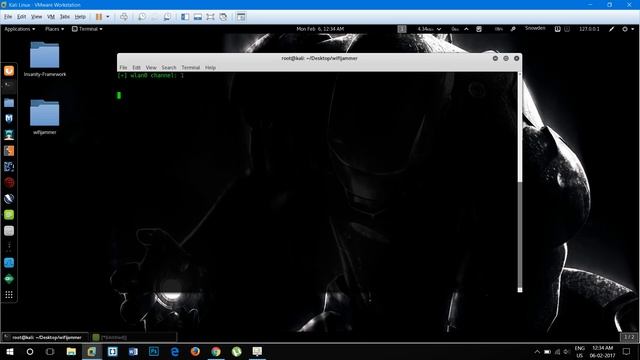Screen dimensions: 640x360
Task: Click the workspace indicator in top bar
Action: (x=402, y=29)
